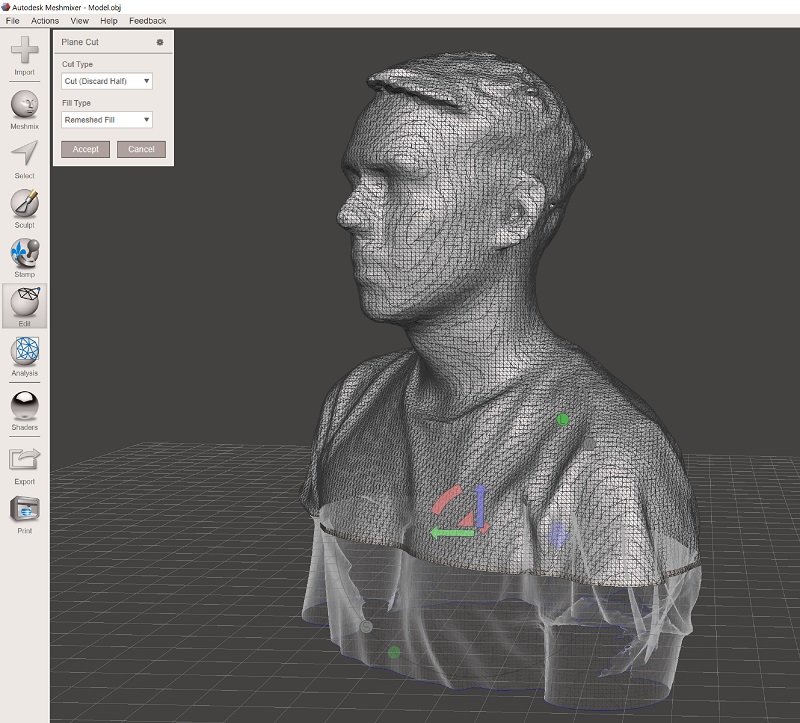Click the thick blue plane-flip arrow
800x723 pixels.
pos(557,535)
